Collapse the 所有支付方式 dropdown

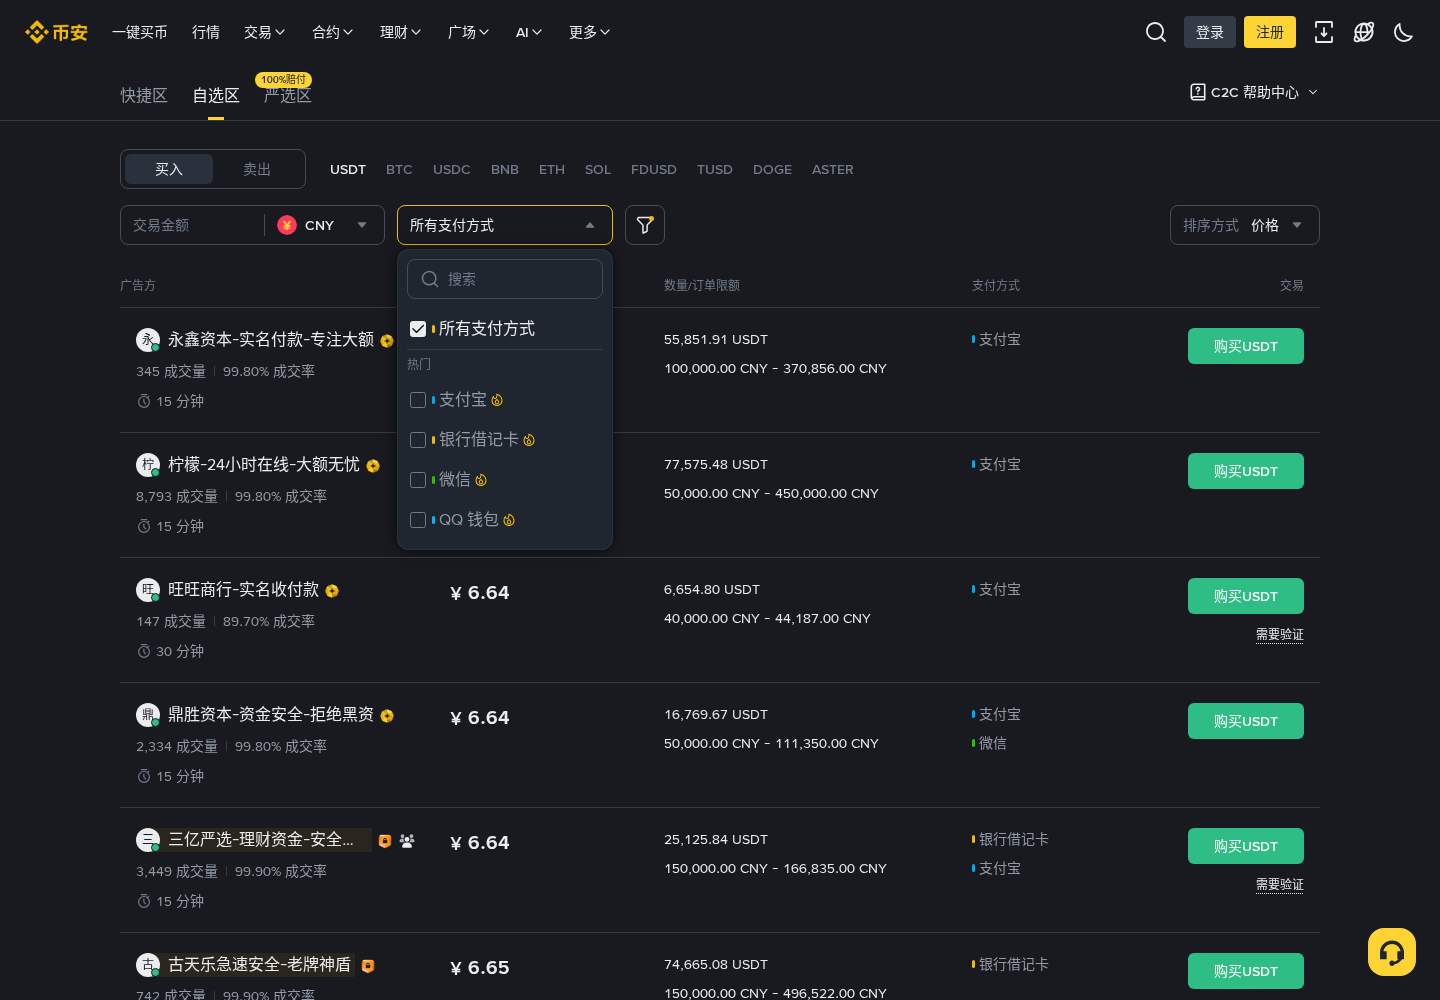click(505, 225)
